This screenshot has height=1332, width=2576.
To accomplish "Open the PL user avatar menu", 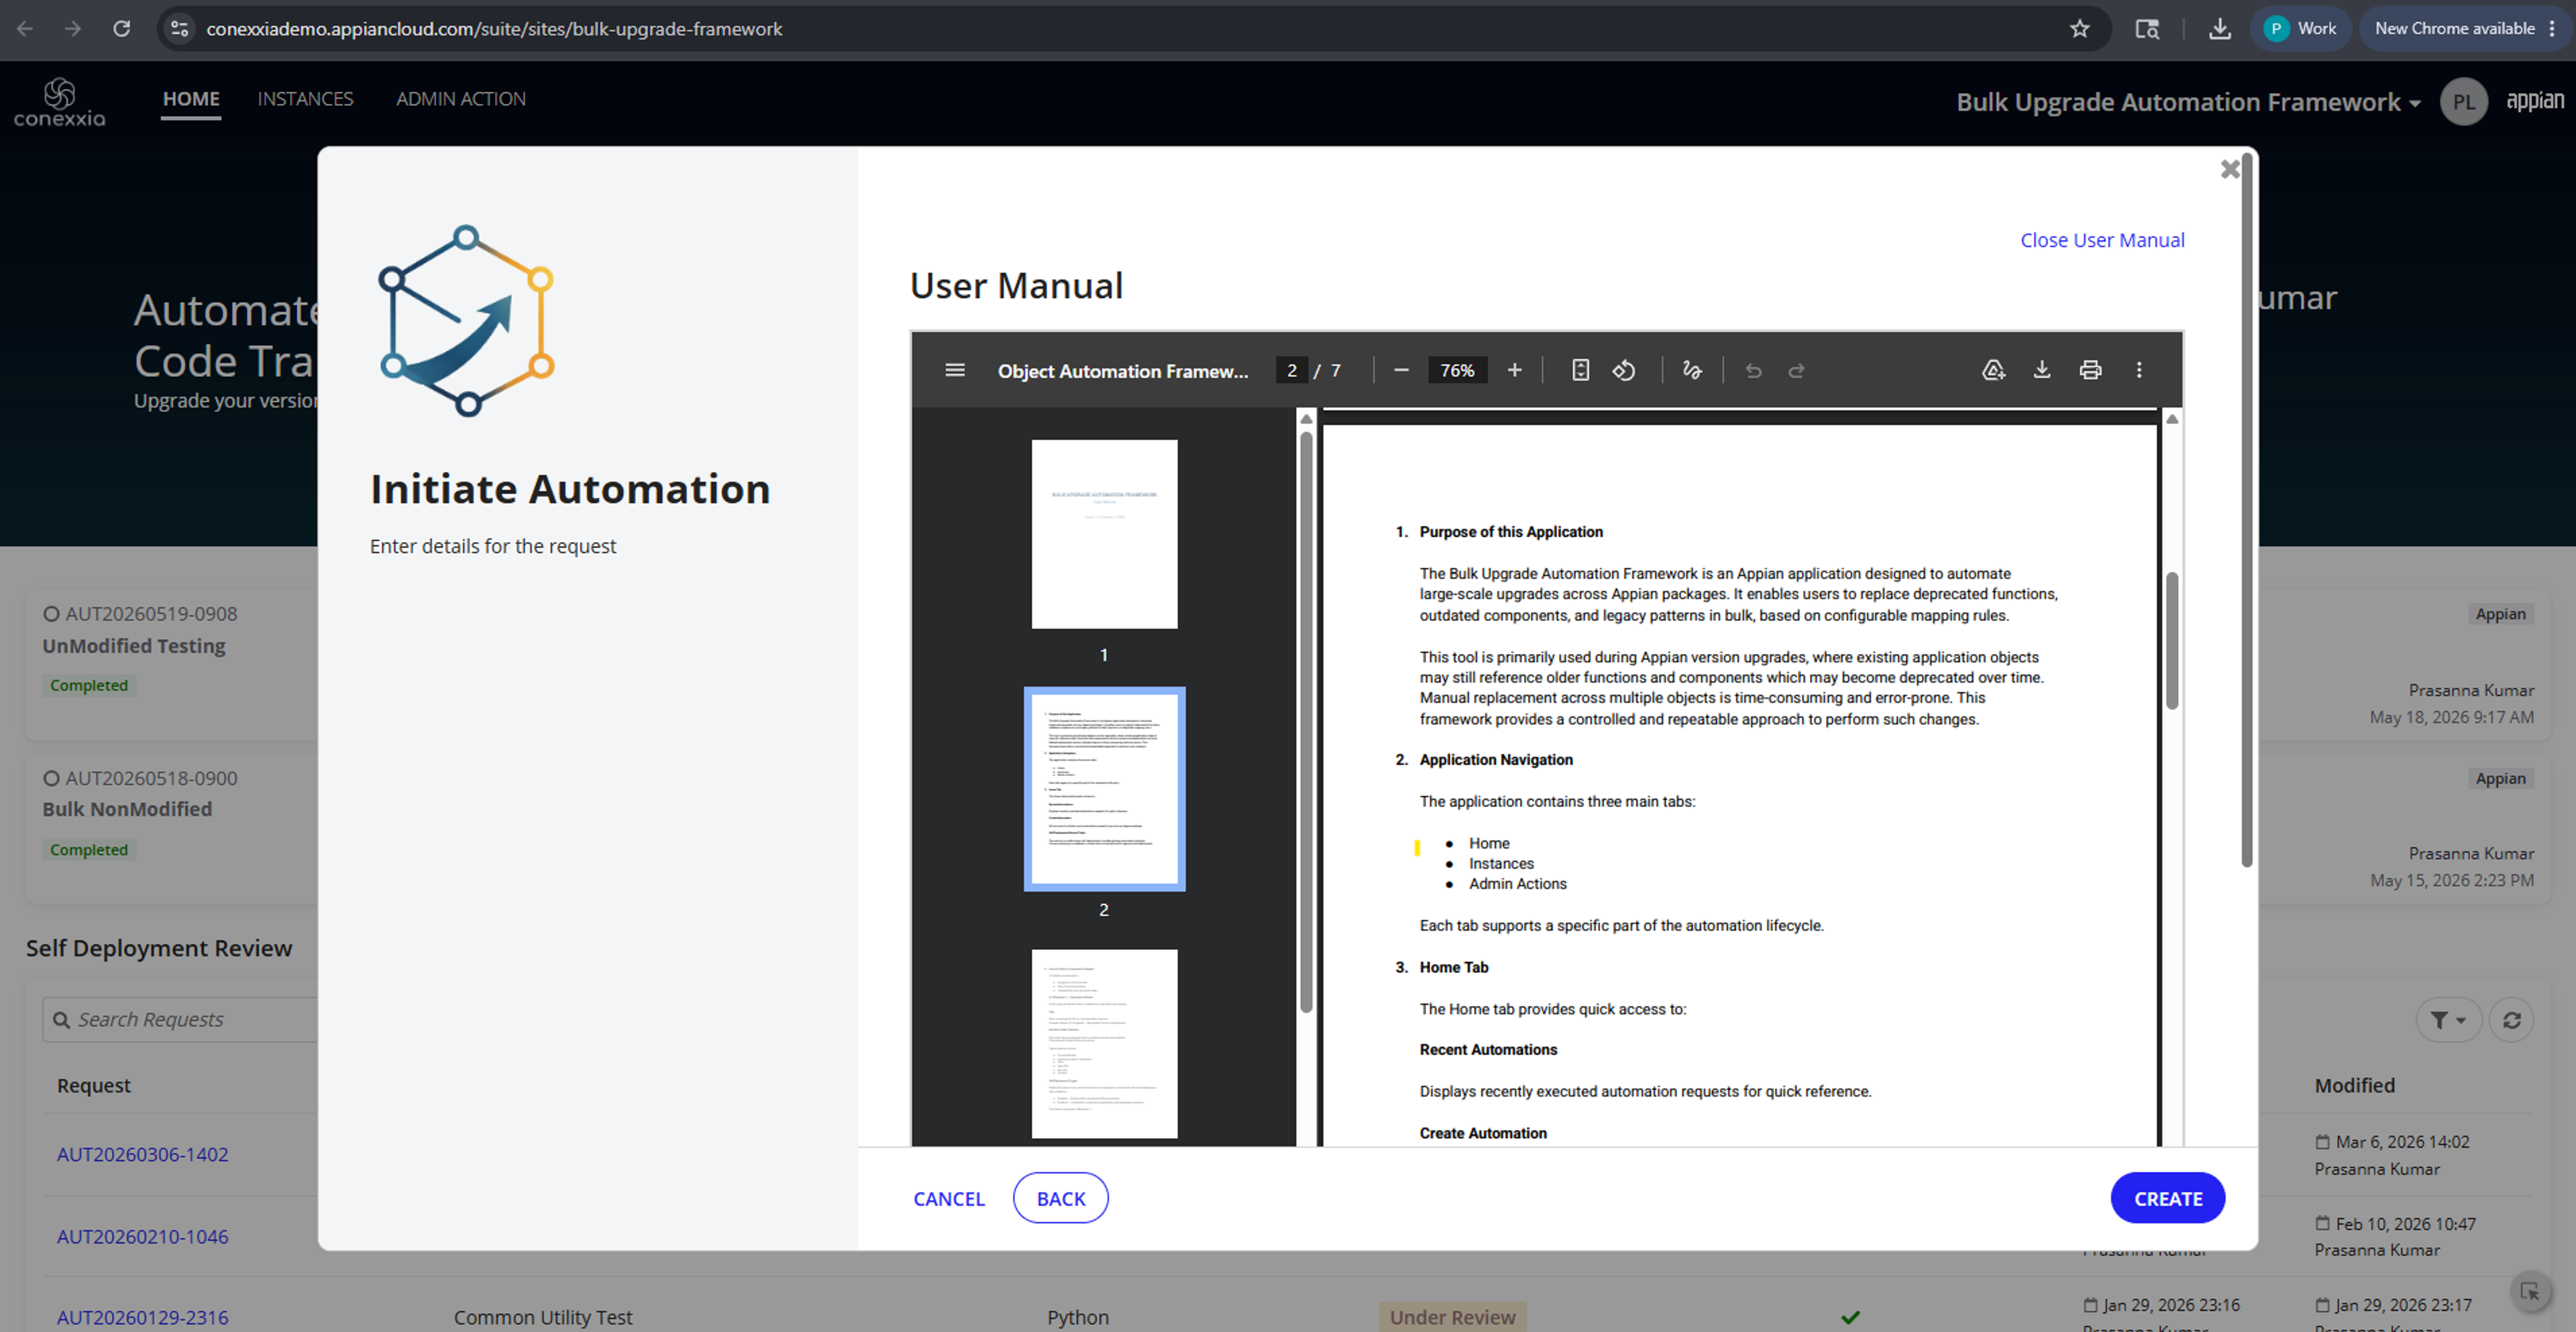I will 2463,101.
